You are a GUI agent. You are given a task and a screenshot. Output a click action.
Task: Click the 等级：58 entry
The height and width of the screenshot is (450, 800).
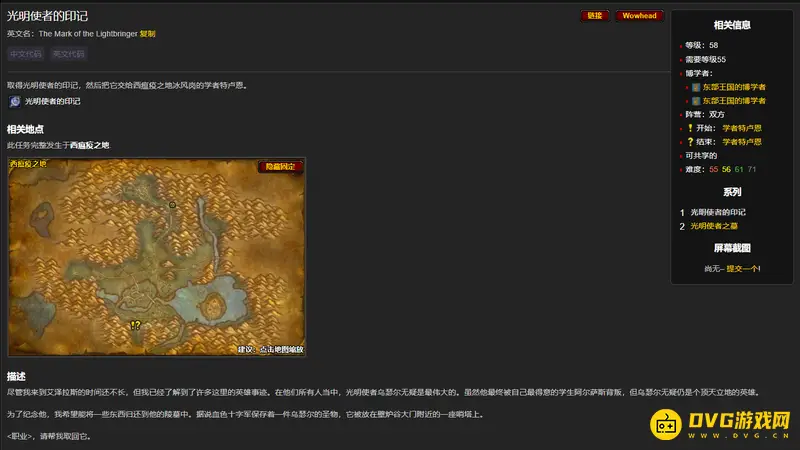(x=702, y=45)
